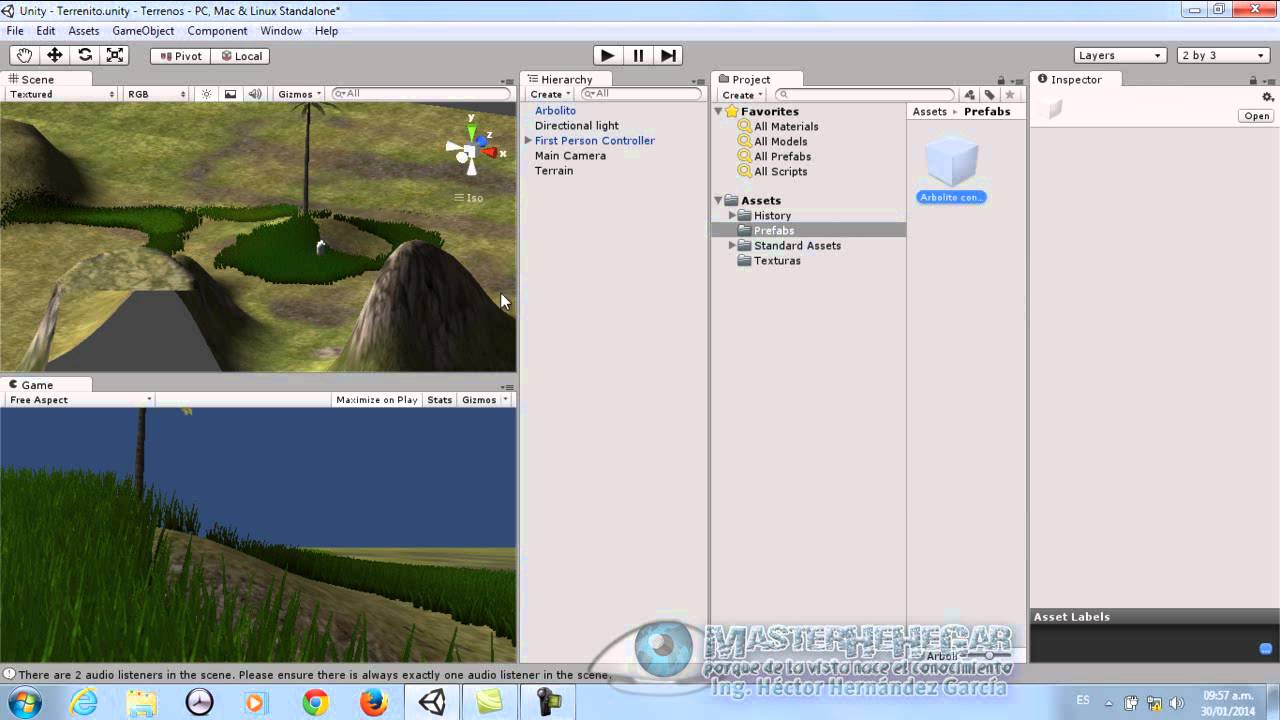Select the Hierarchy tab
This screenshot has width=1280, height=720.
(566, 79)
